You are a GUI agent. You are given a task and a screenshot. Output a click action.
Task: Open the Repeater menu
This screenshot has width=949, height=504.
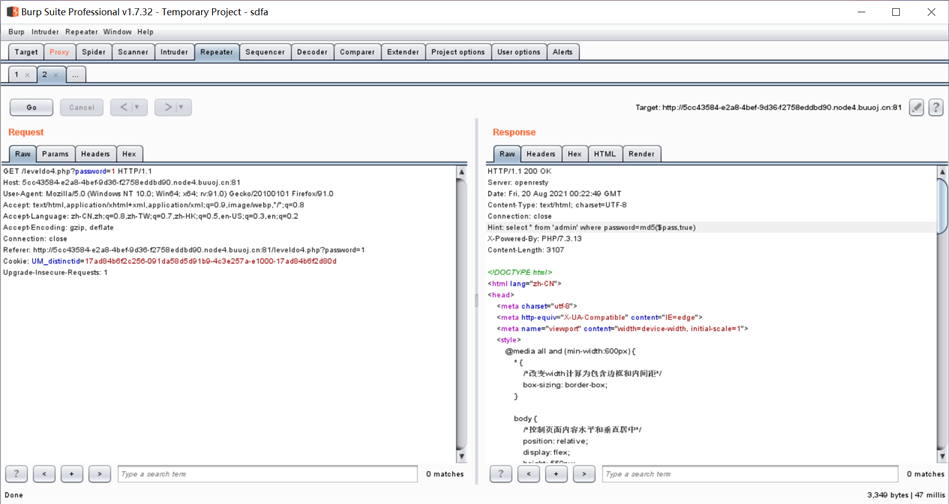(82, 32)
